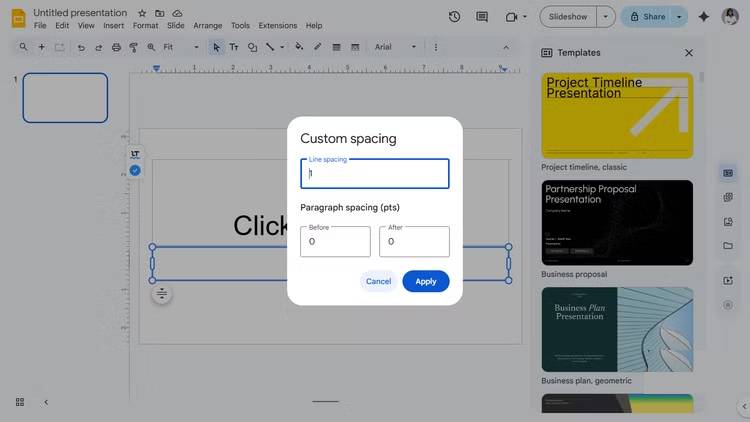Activate the paint format tool
This screenshot has width=750, height=422.
click(x=133, y=47)
